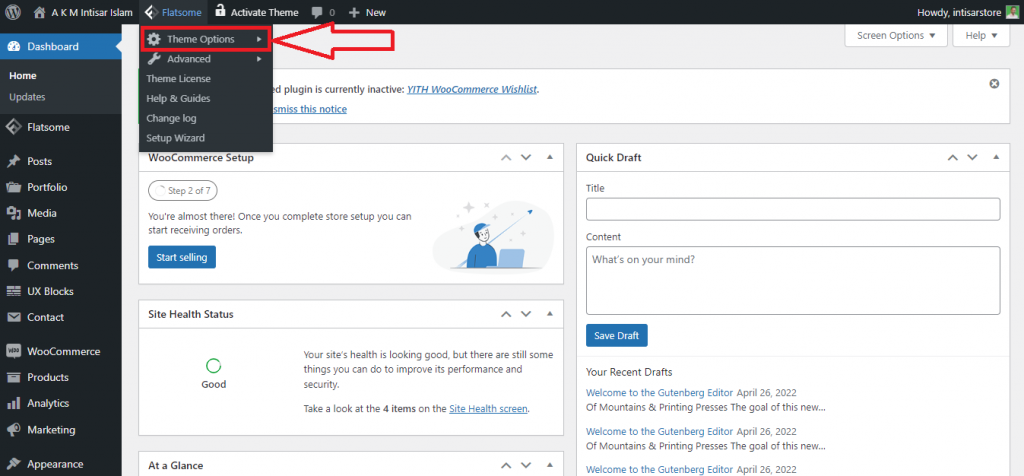Collapse the Site Health Status panel
This screenshot has width=1024, height=476.
(549, 314)
